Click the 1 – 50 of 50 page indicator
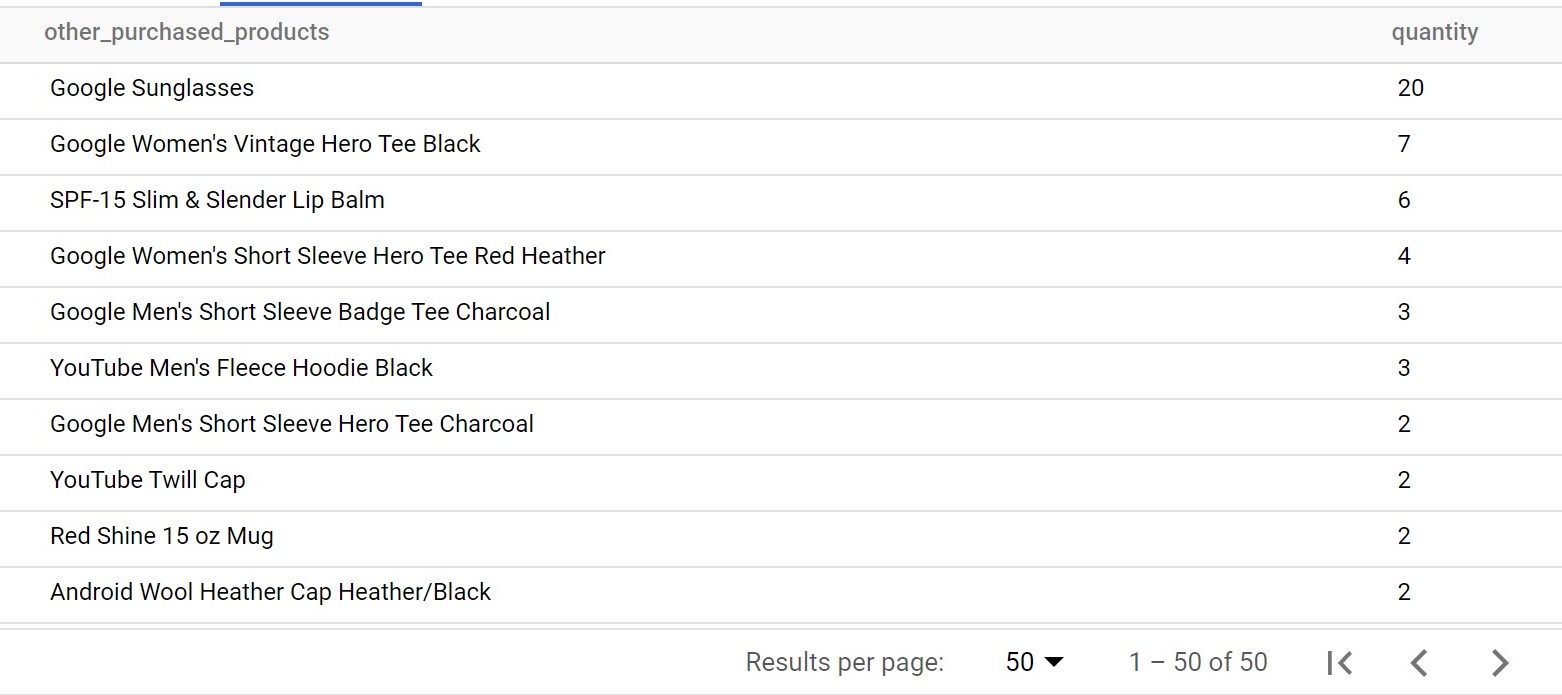The height and width of the screenshot is (695, 1562). coord(1198,662)
